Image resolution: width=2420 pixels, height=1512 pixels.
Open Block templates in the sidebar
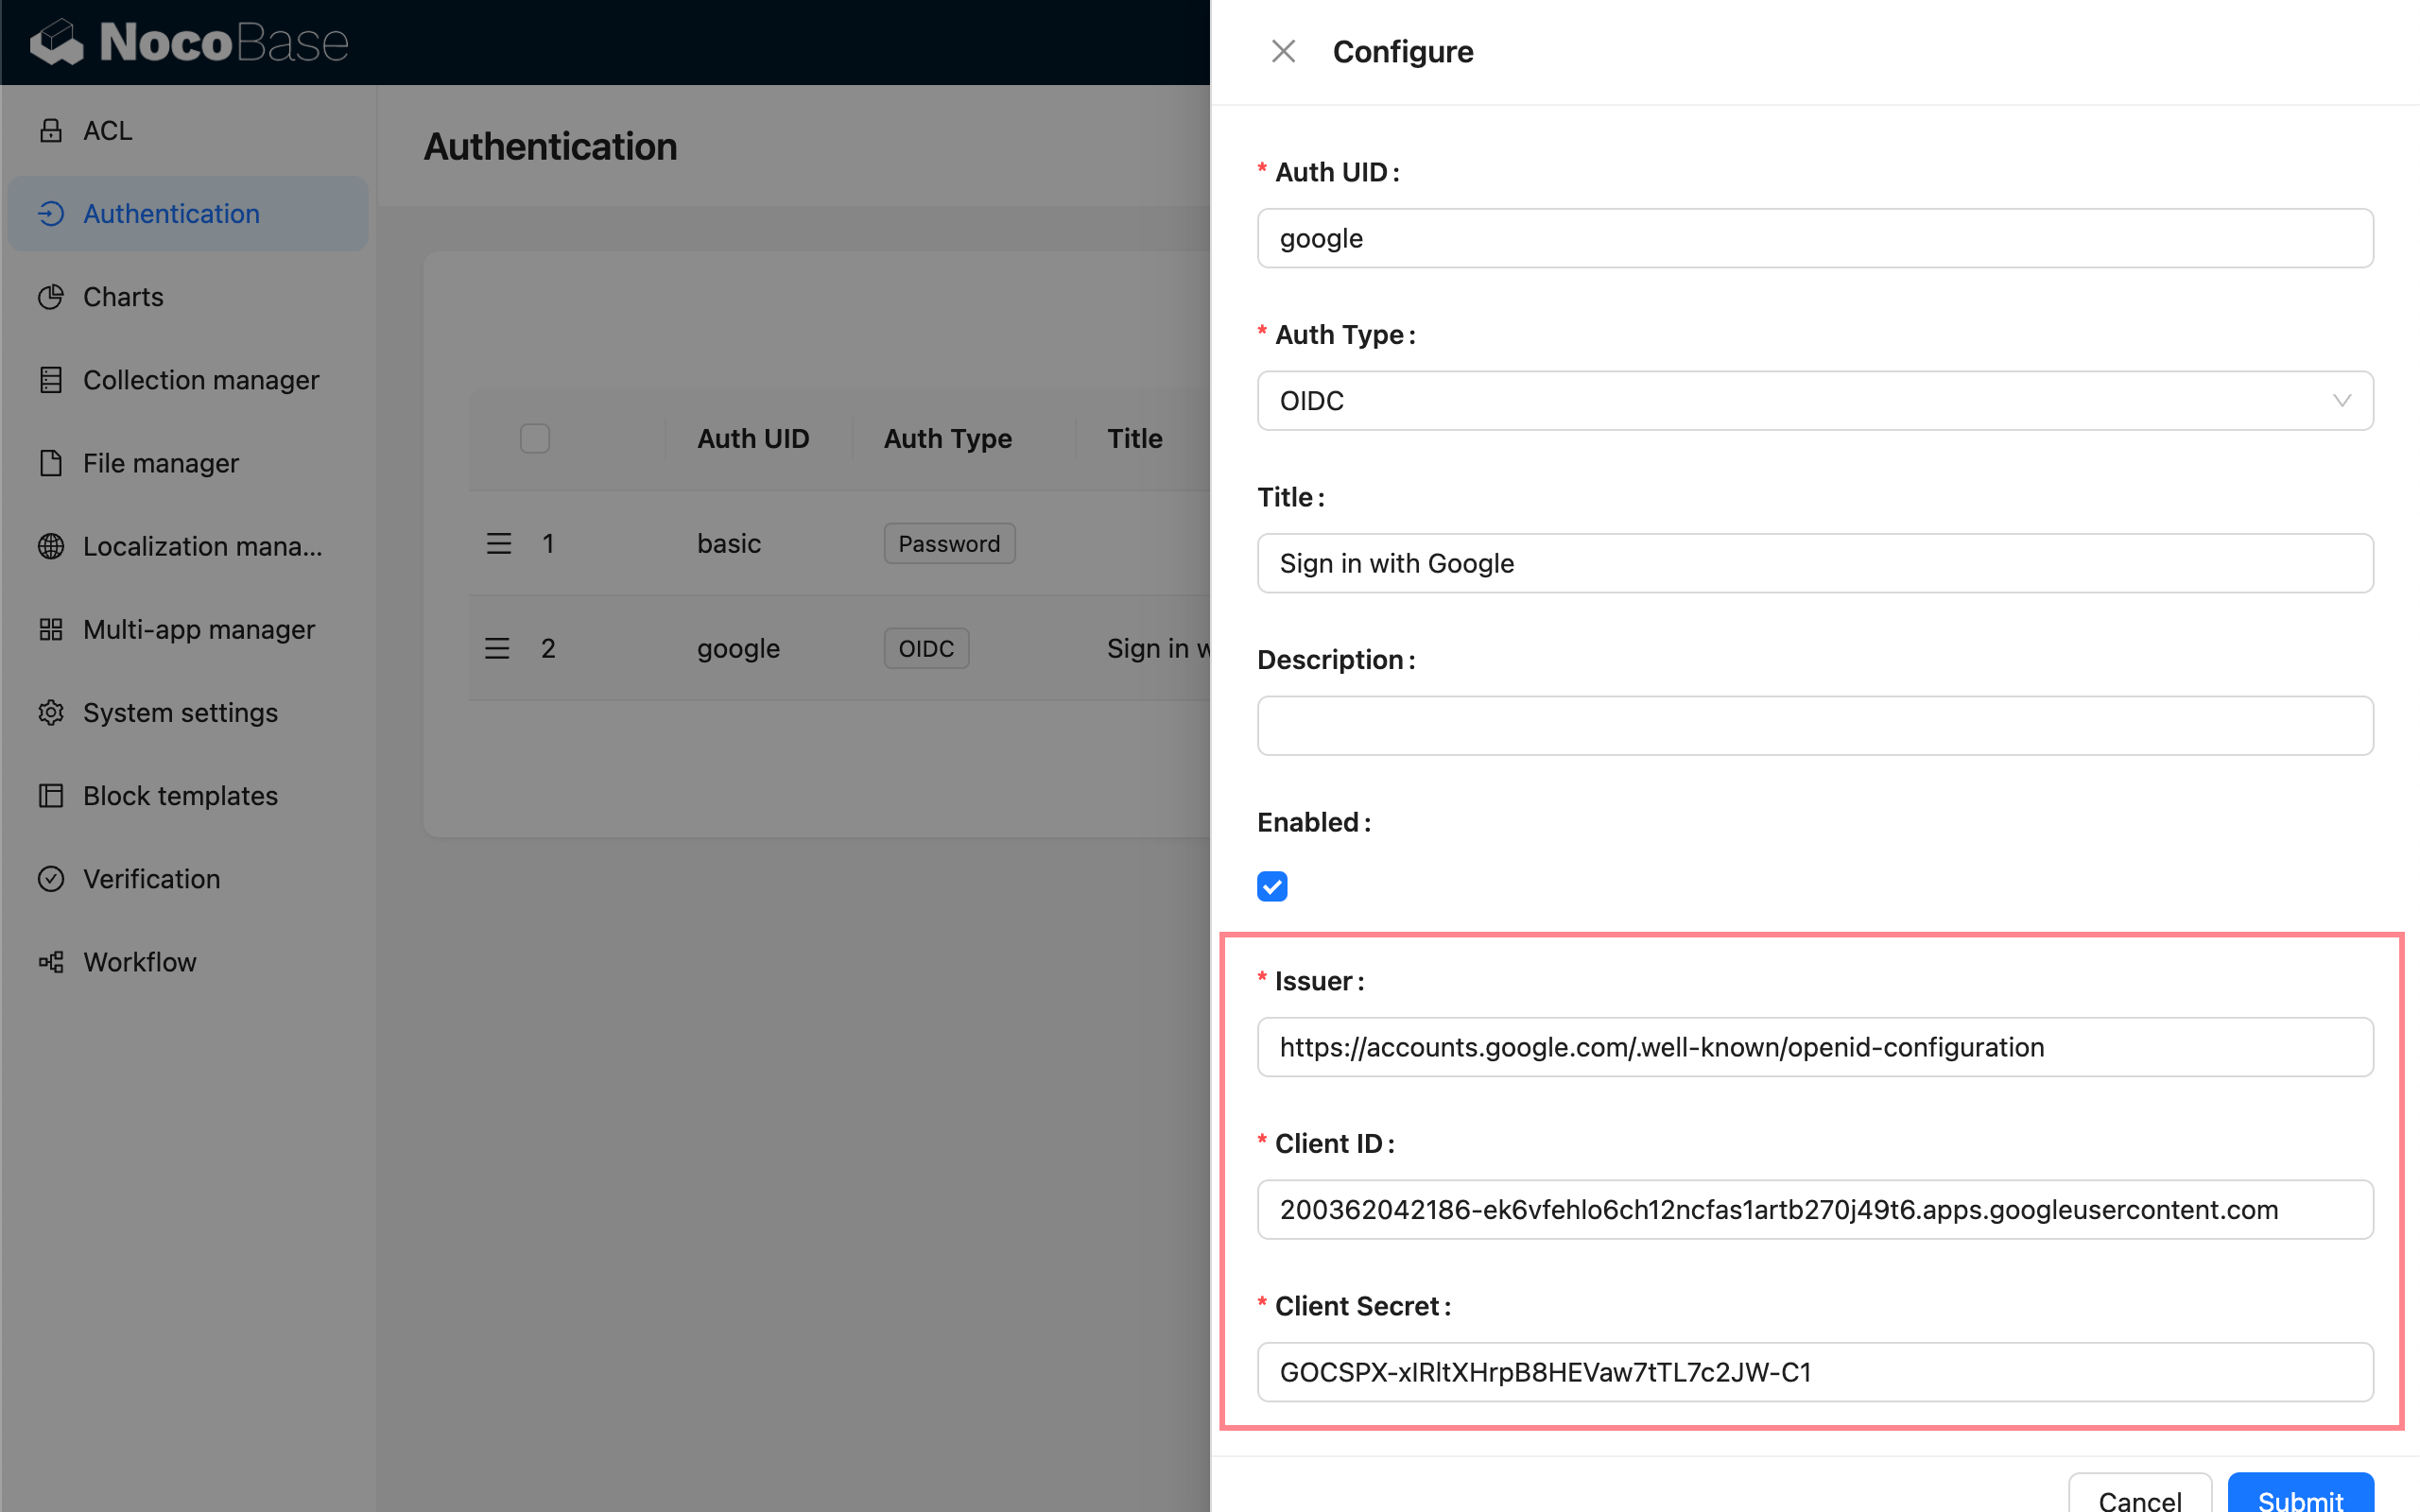pos(180,795)
